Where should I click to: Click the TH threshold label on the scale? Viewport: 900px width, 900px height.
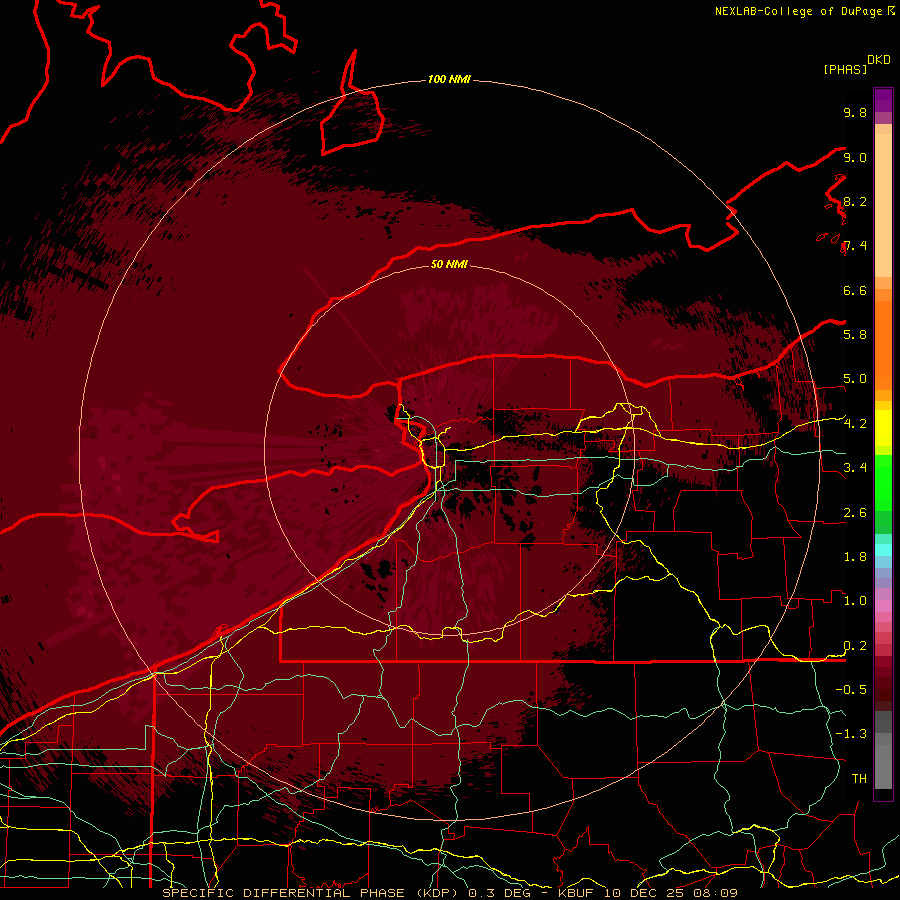859,778
